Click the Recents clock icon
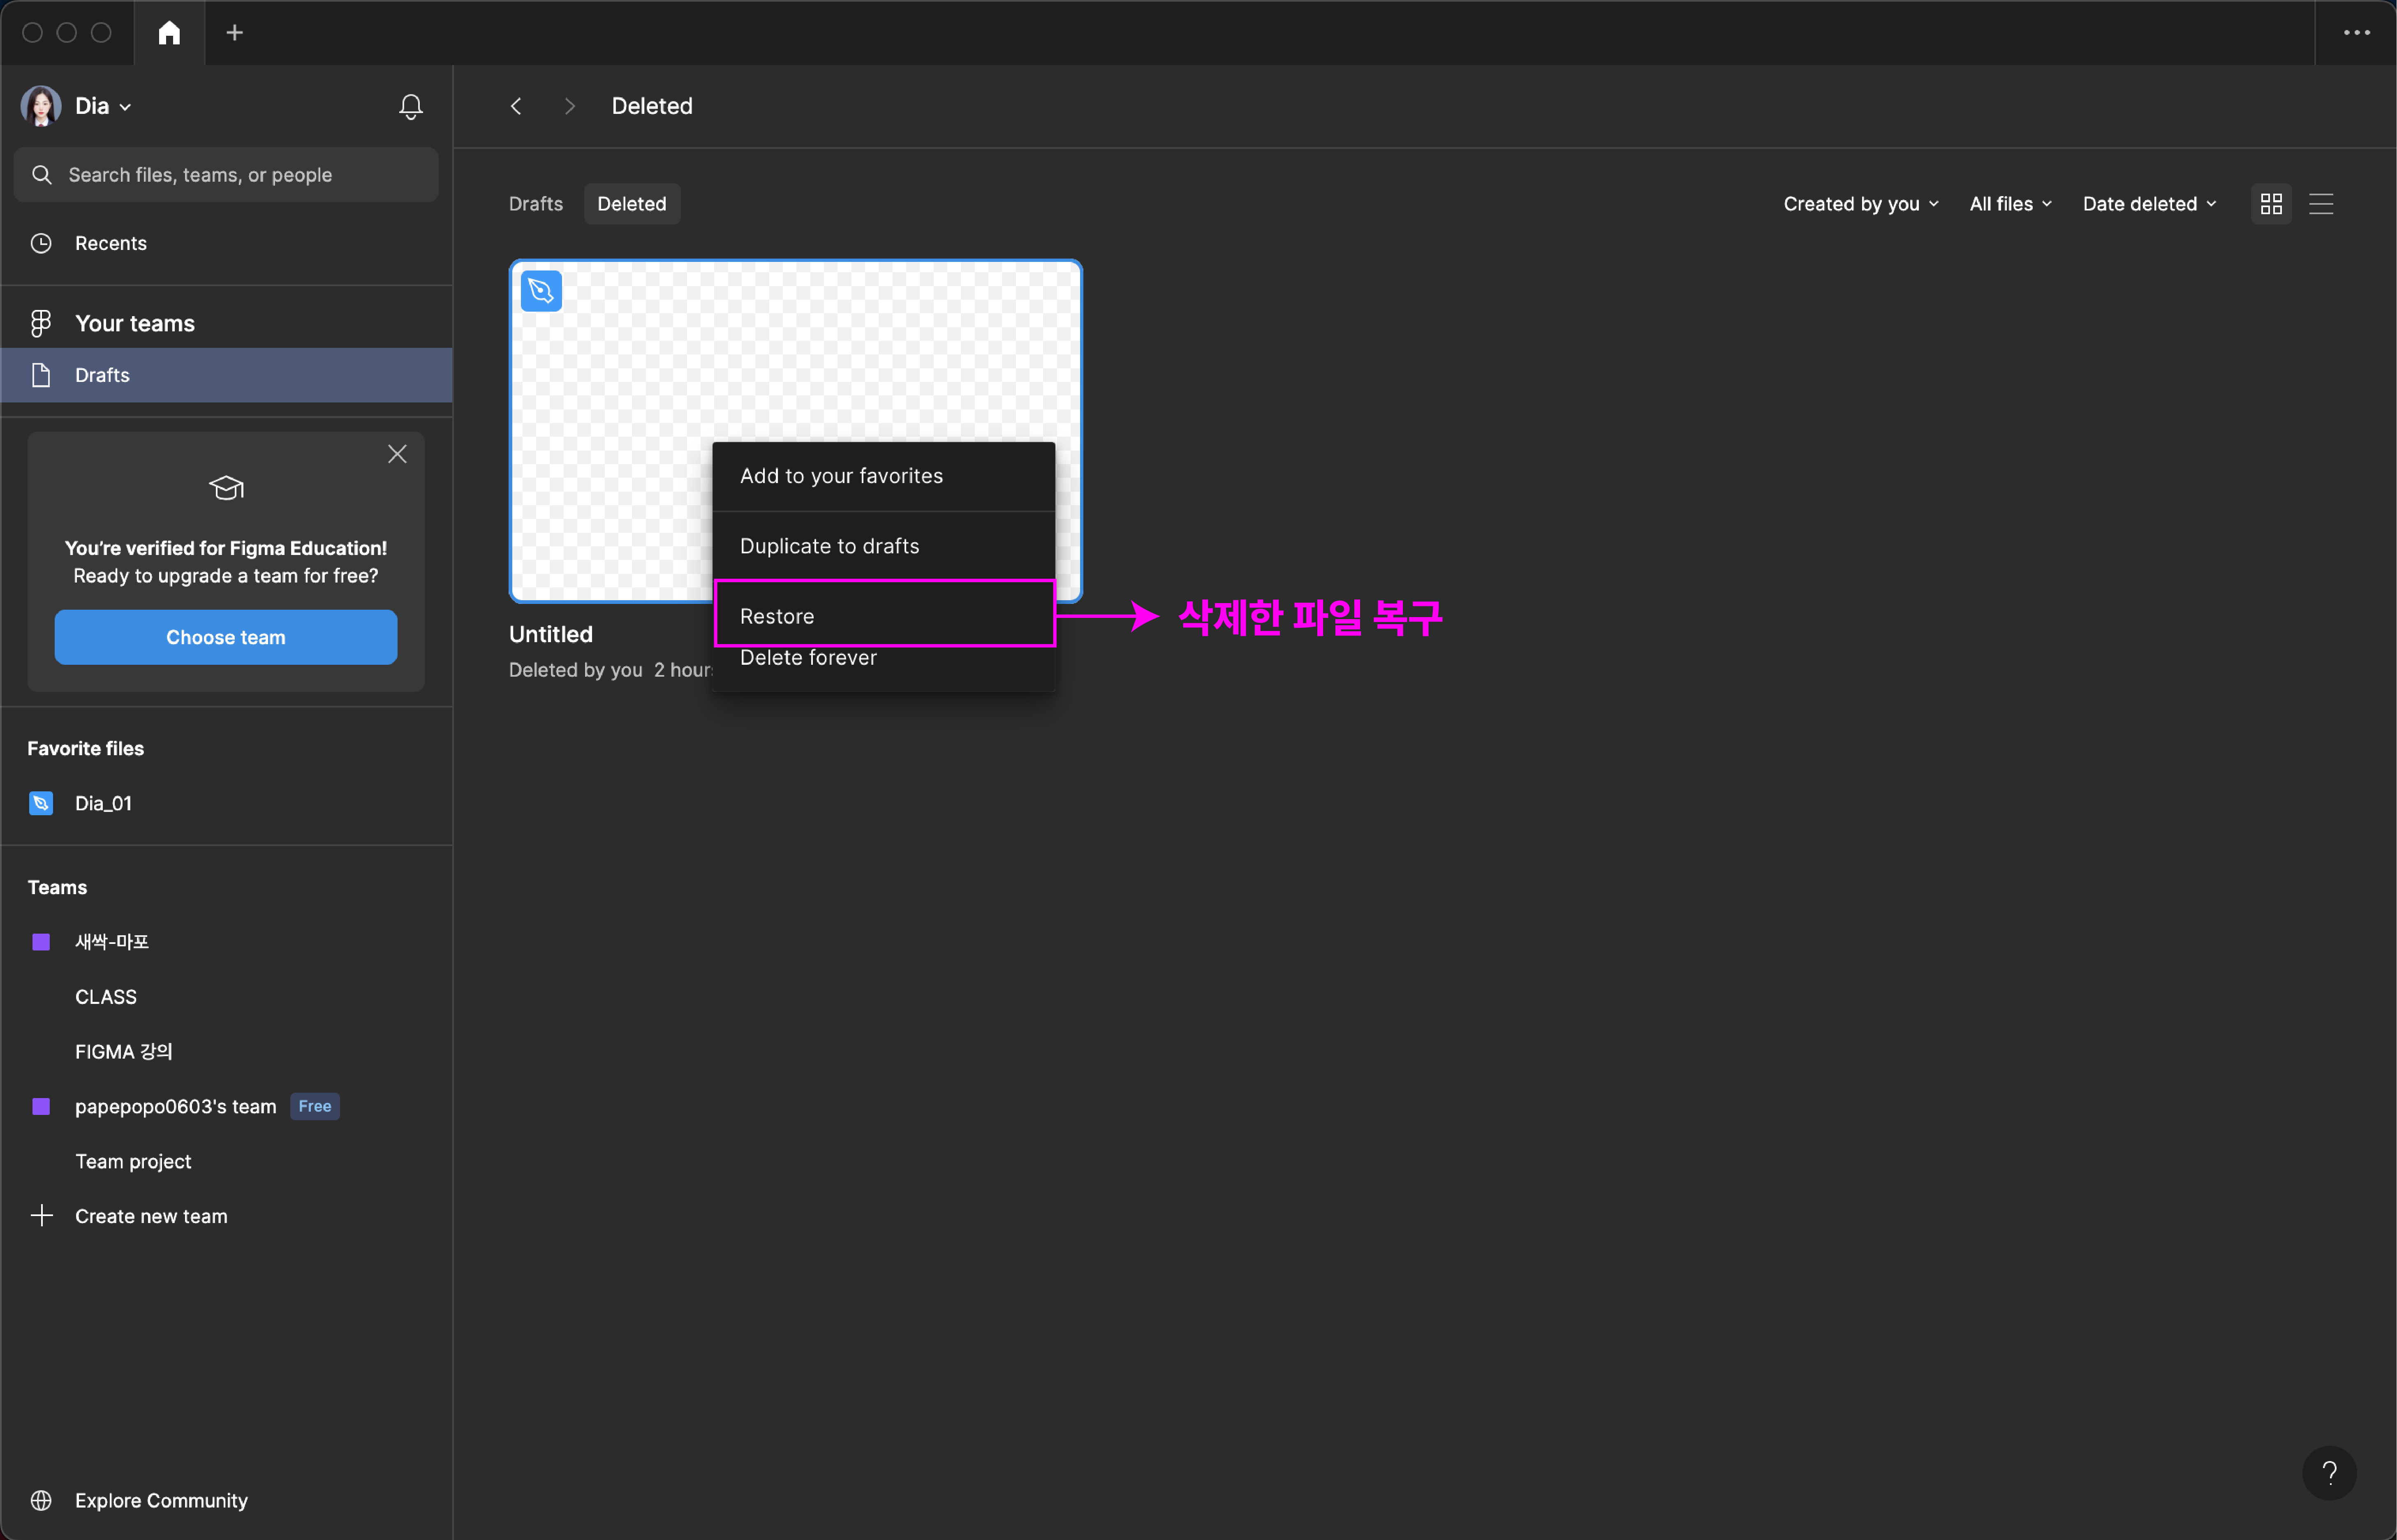The width and height of the screenshot is (2397, 1540). [x=41, y=243]
